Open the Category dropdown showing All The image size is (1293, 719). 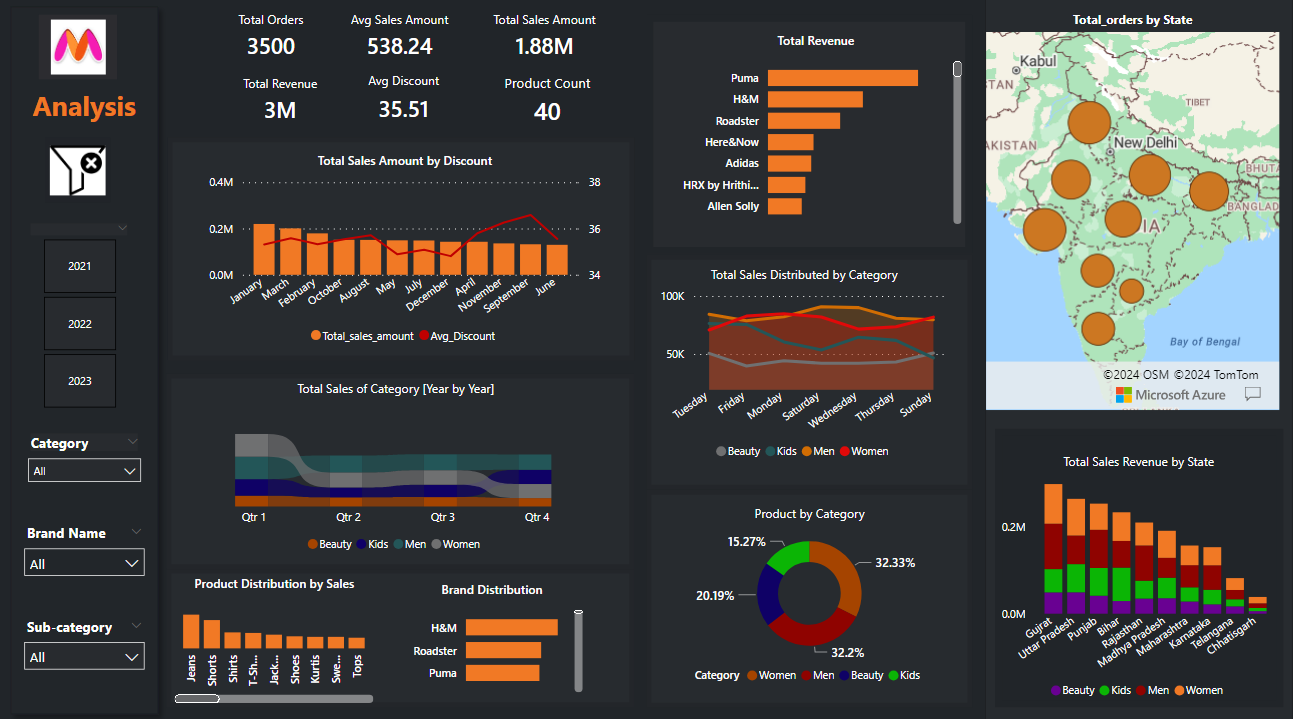click(85, 470)
